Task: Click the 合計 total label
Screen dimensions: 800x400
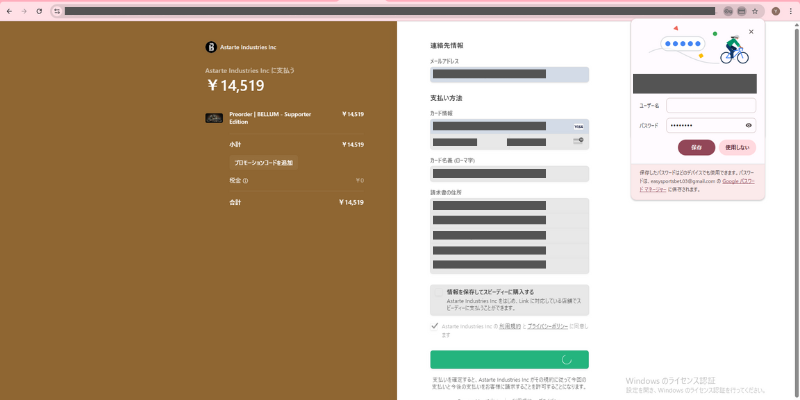Action: point(235,203)
